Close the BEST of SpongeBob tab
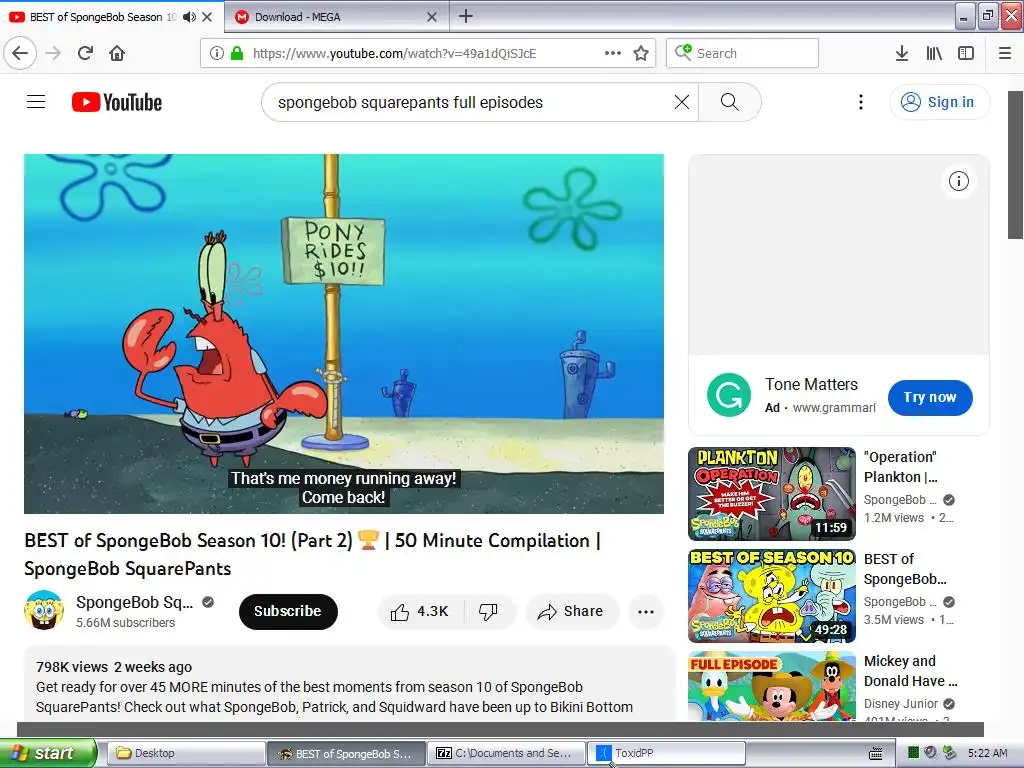The width and height of the screenshot is (1024, 768). (x=207, y=17)
